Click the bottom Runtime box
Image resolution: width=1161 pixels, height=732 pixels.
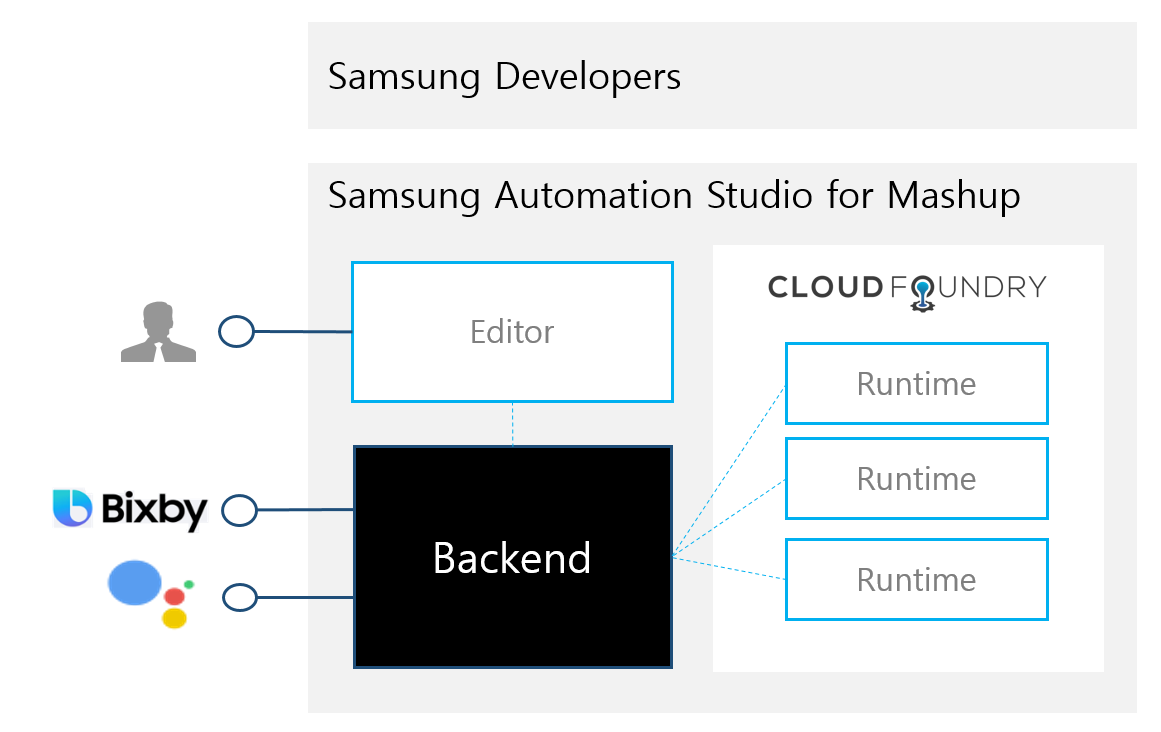pos(917,580)
